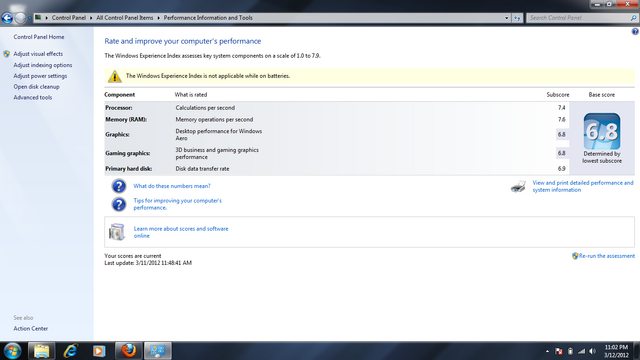Open address bar history dropdown arrow
Viewport: 640px width, 360px height.
[x=507, y=18]
